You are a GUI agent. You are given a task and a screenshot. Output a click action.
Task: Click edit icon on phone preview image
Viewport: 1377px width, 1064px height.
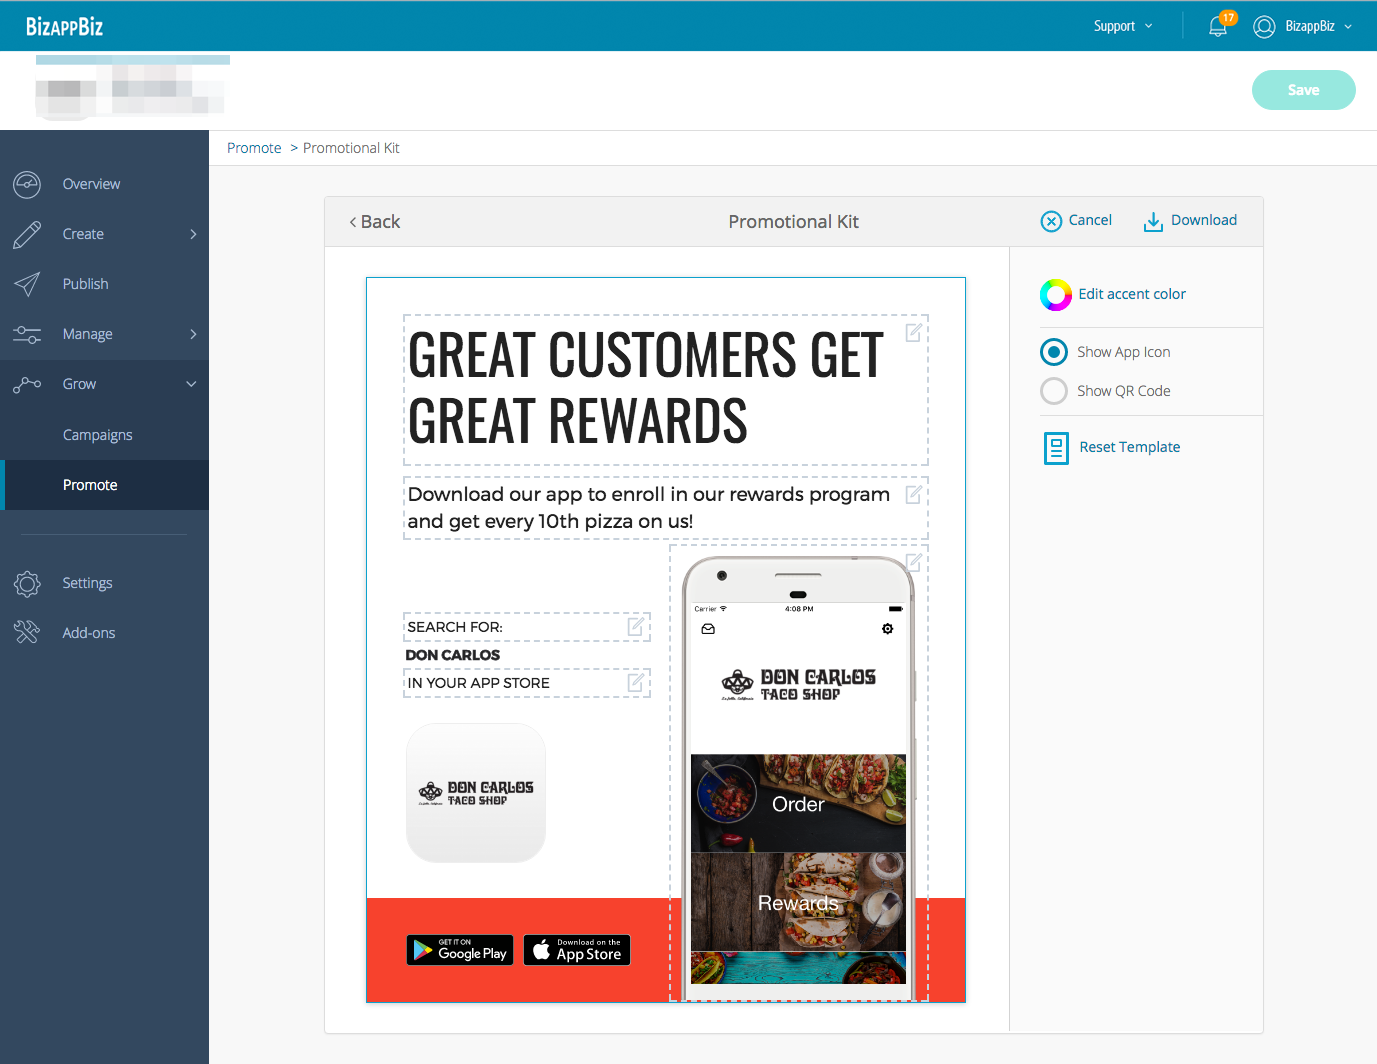[913, 562]
